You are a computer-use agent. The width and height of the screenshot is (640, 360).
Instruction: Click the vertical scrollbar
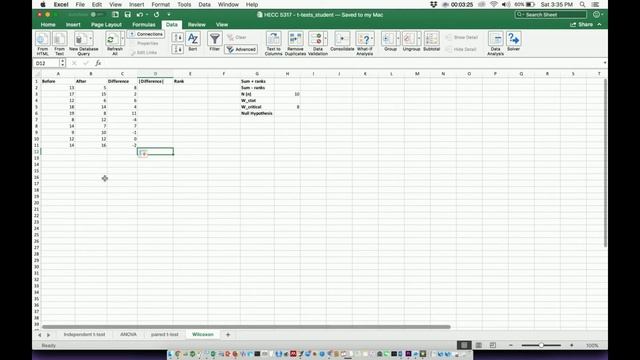pos(605,162)
